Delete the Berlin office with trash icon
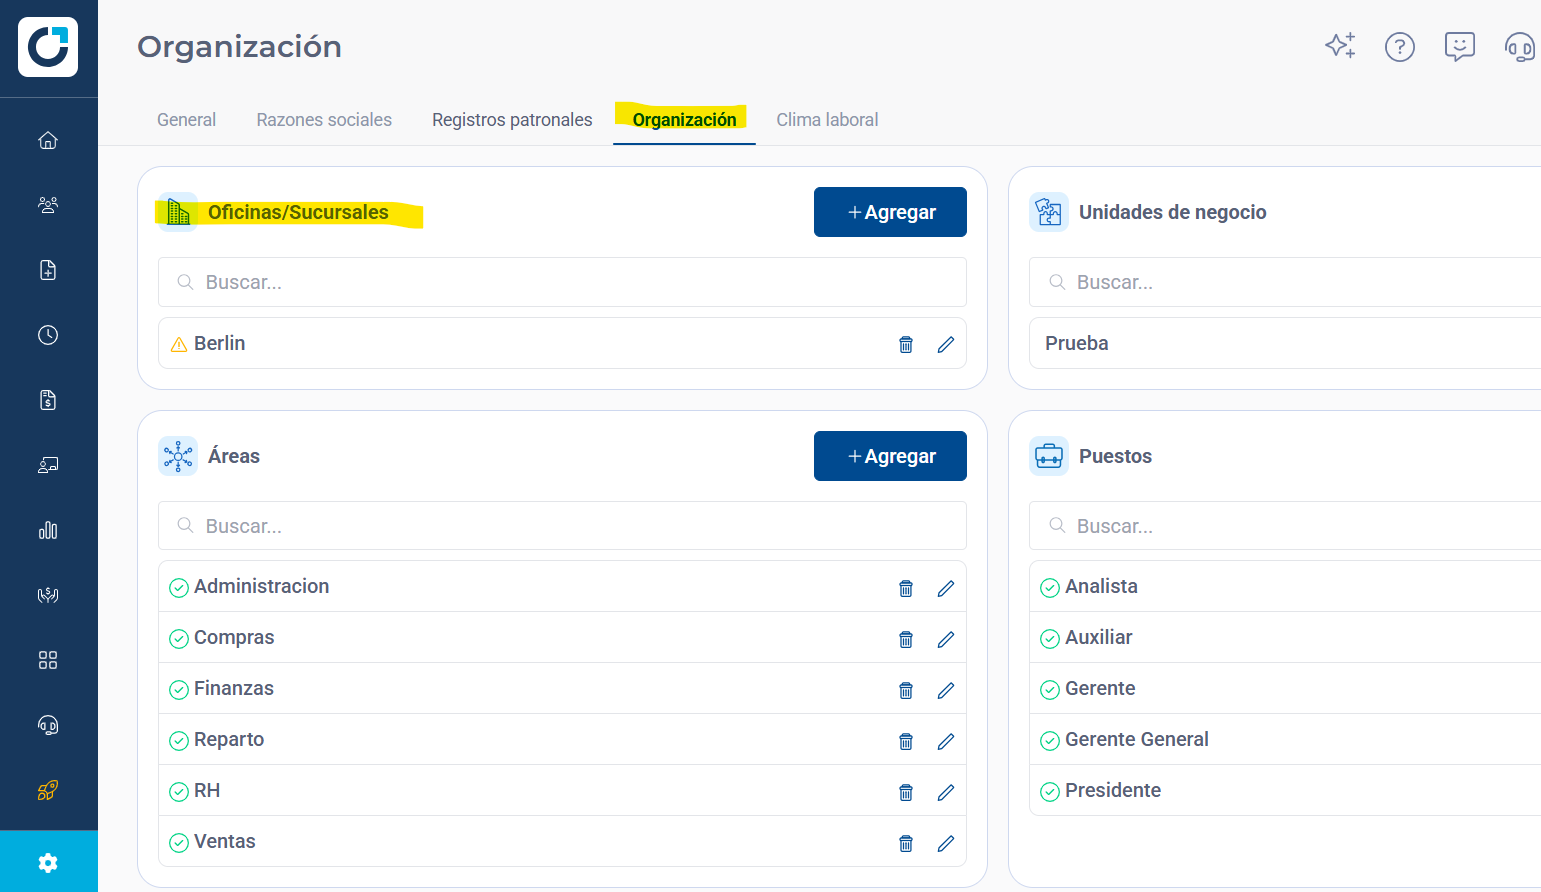This screenshot has width=1541, height=892. pos(906,344)
